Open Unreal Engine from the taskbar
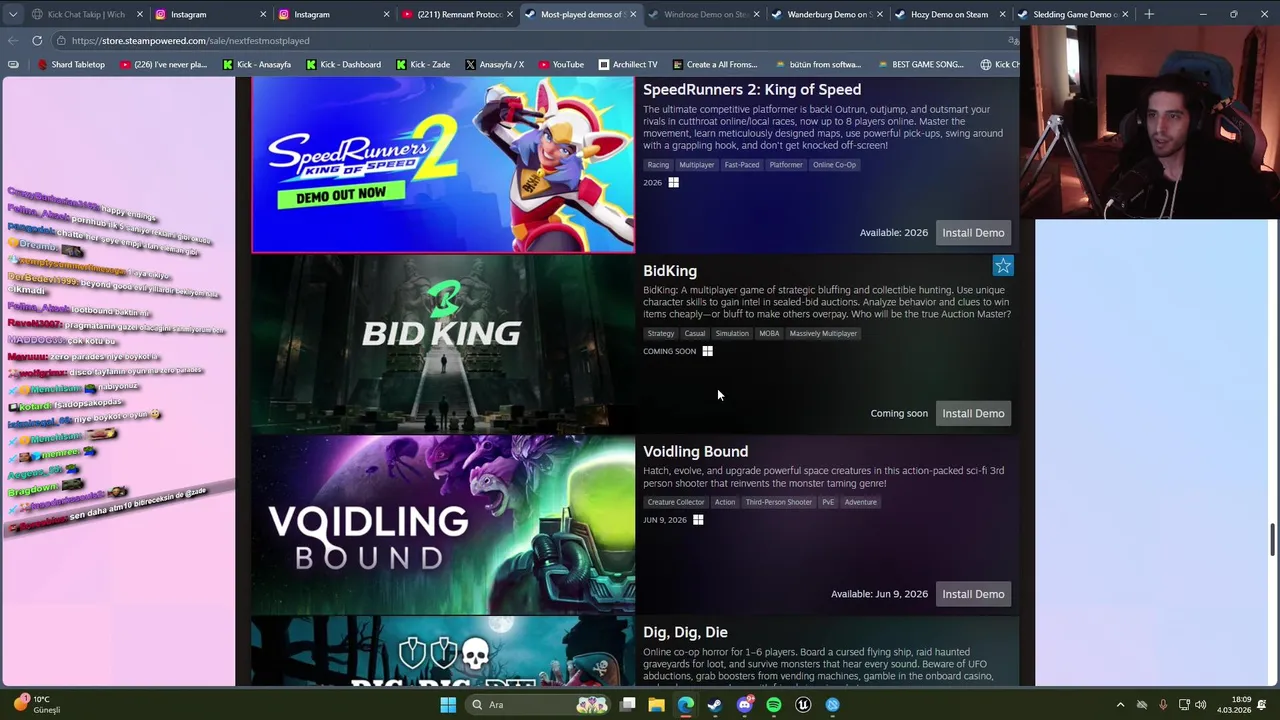 pyautogui.click(x=803, y=705)
